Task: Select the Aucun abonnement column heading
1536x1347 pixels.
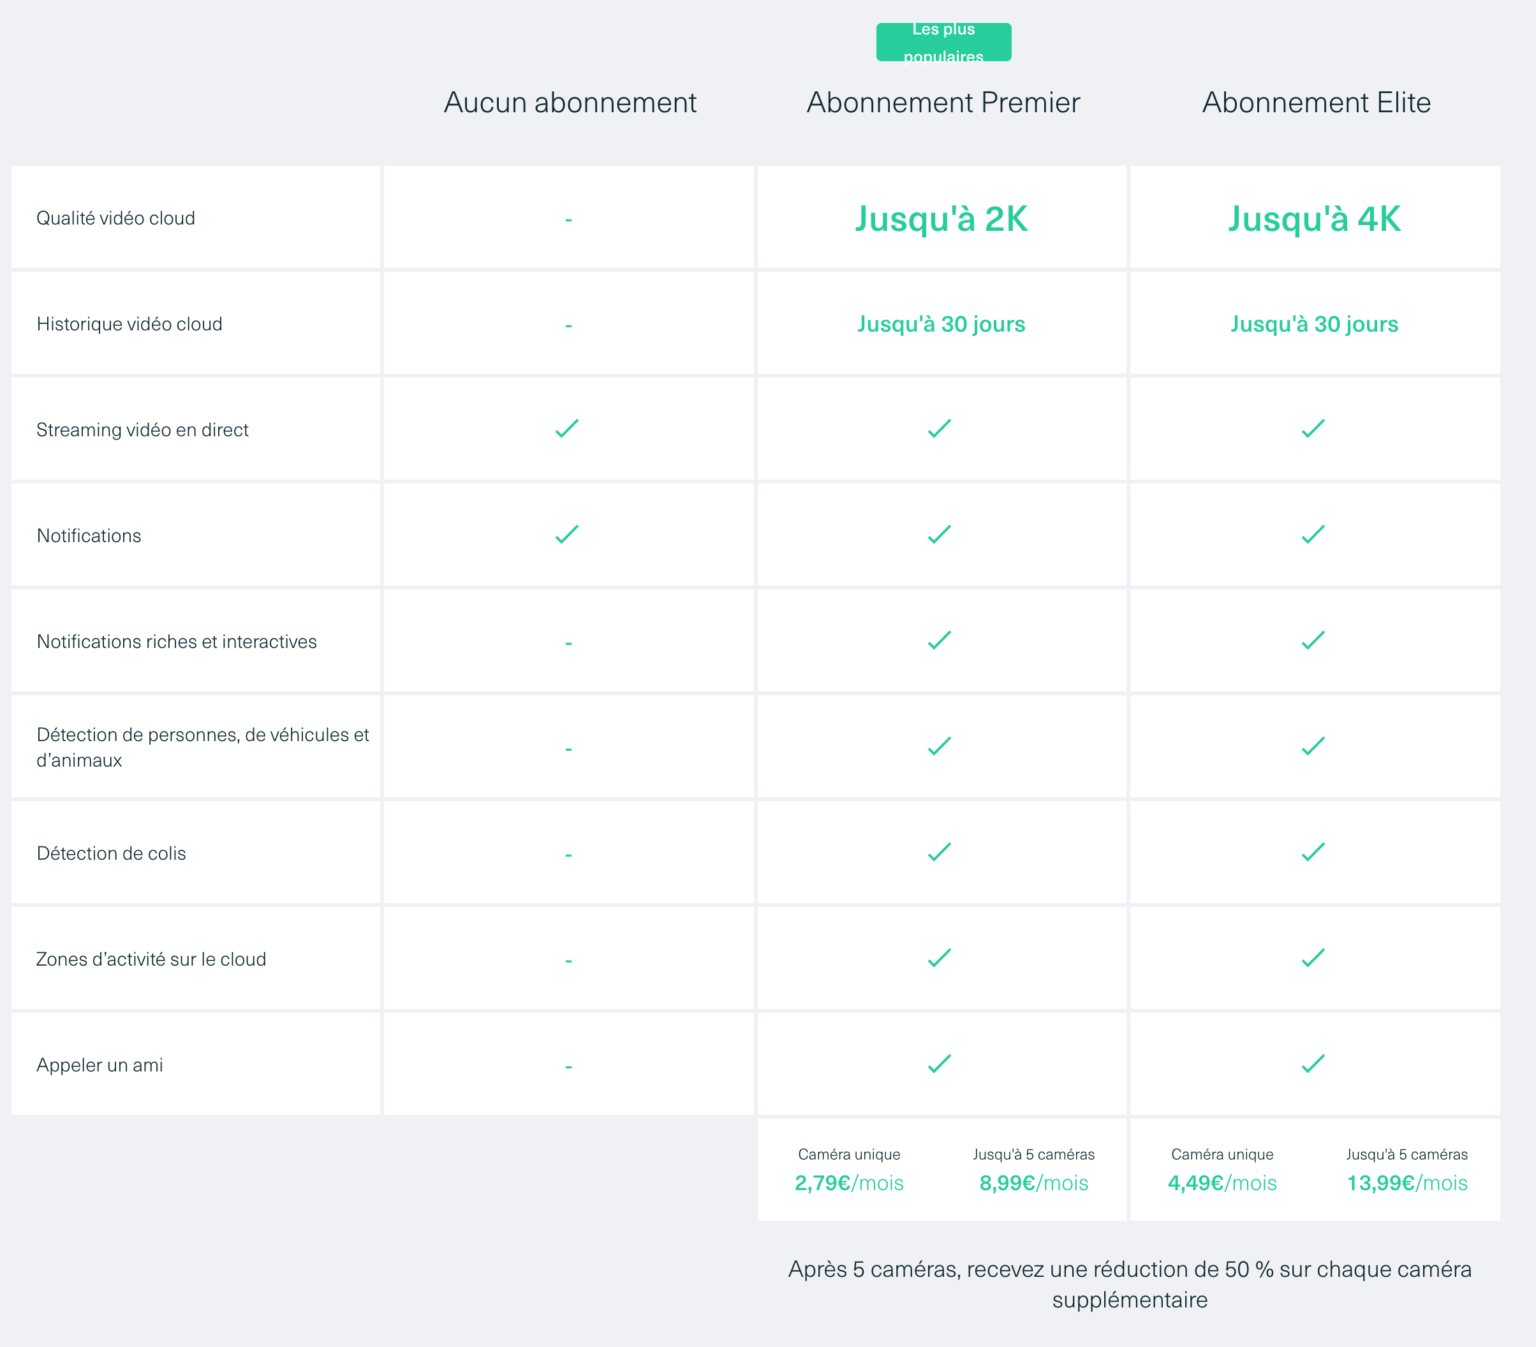Action: pos(570,102)
